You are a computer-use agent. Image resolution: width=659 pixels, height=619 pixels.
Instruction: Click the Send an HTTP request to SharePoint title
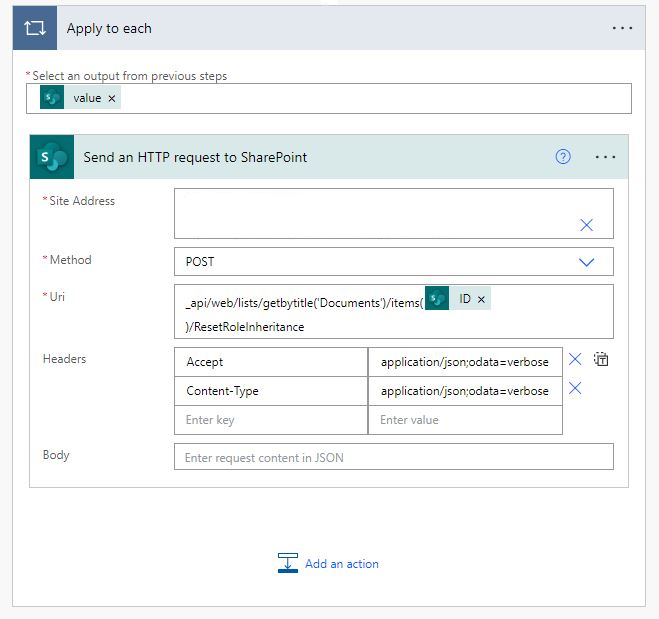pos(195,157)
